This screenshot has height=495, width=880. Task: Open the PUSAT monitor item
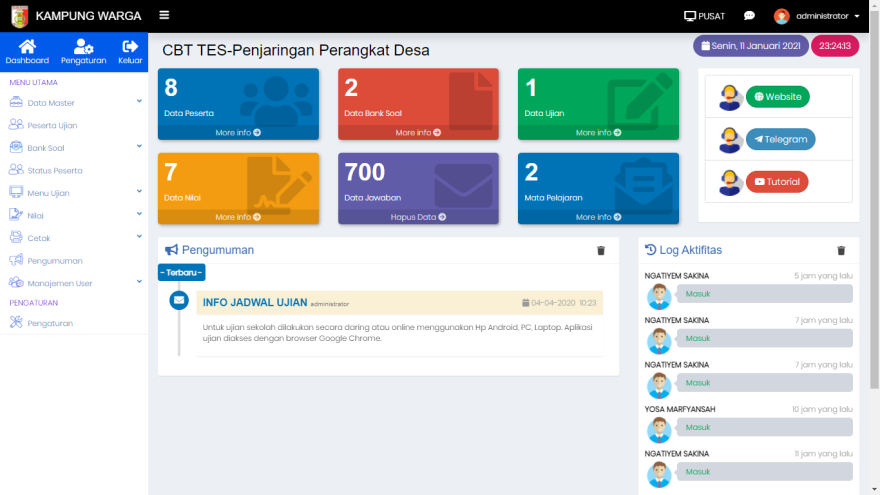tap(704, 16)
